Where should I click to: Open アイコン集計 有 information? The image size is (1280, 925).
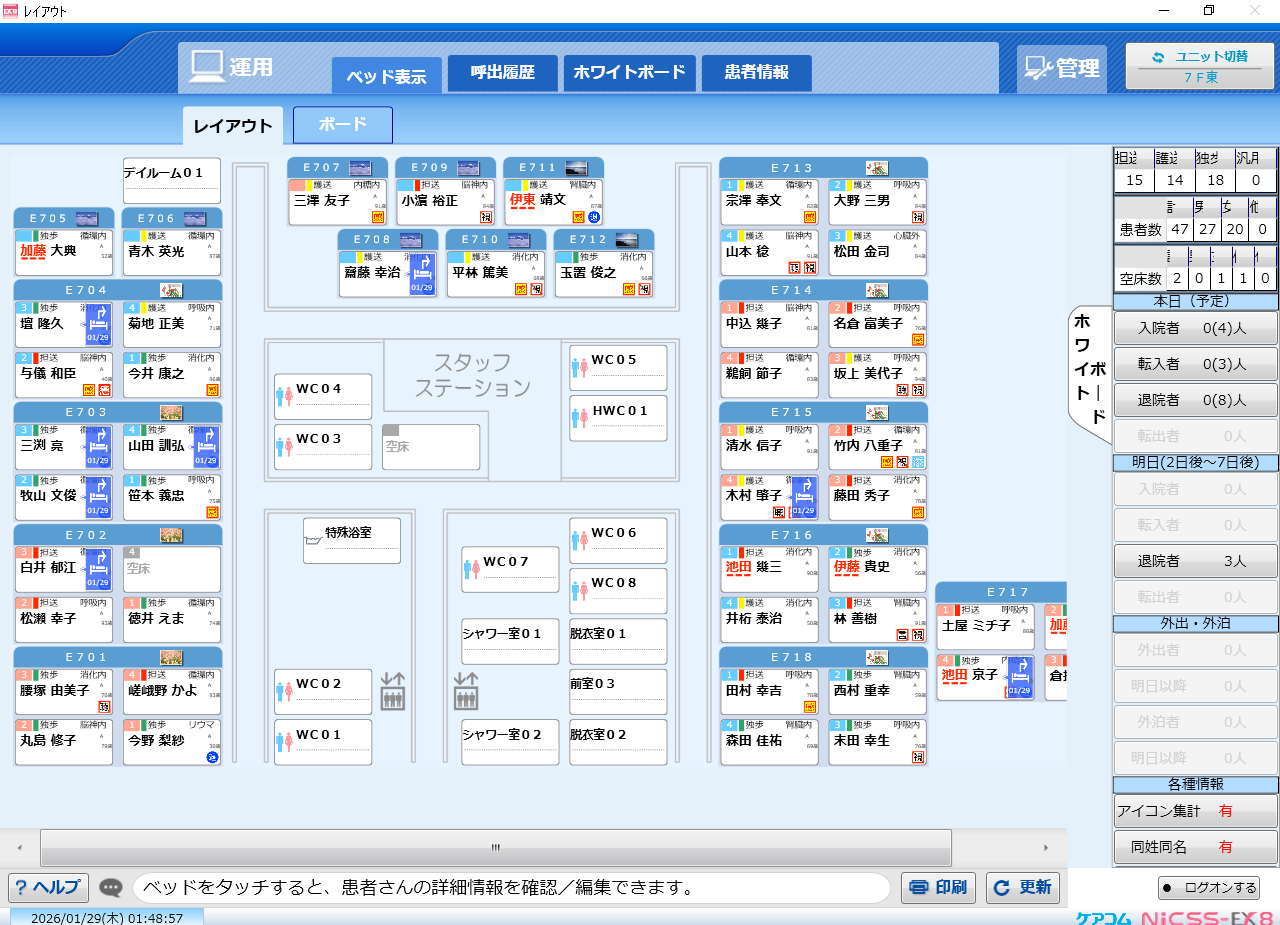click(1195, 811)
